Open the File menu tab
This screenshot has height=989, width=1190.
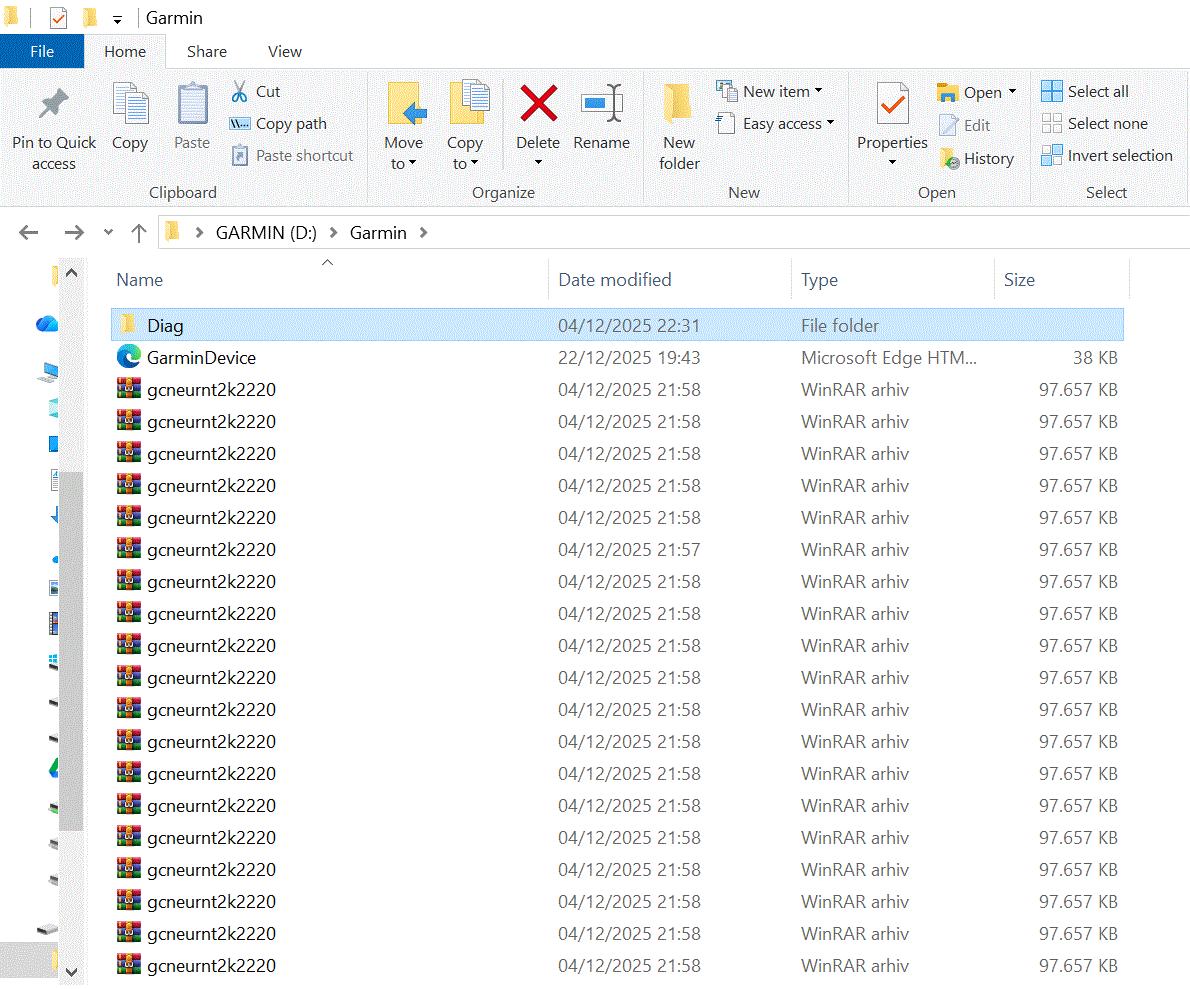pos(42,52)
